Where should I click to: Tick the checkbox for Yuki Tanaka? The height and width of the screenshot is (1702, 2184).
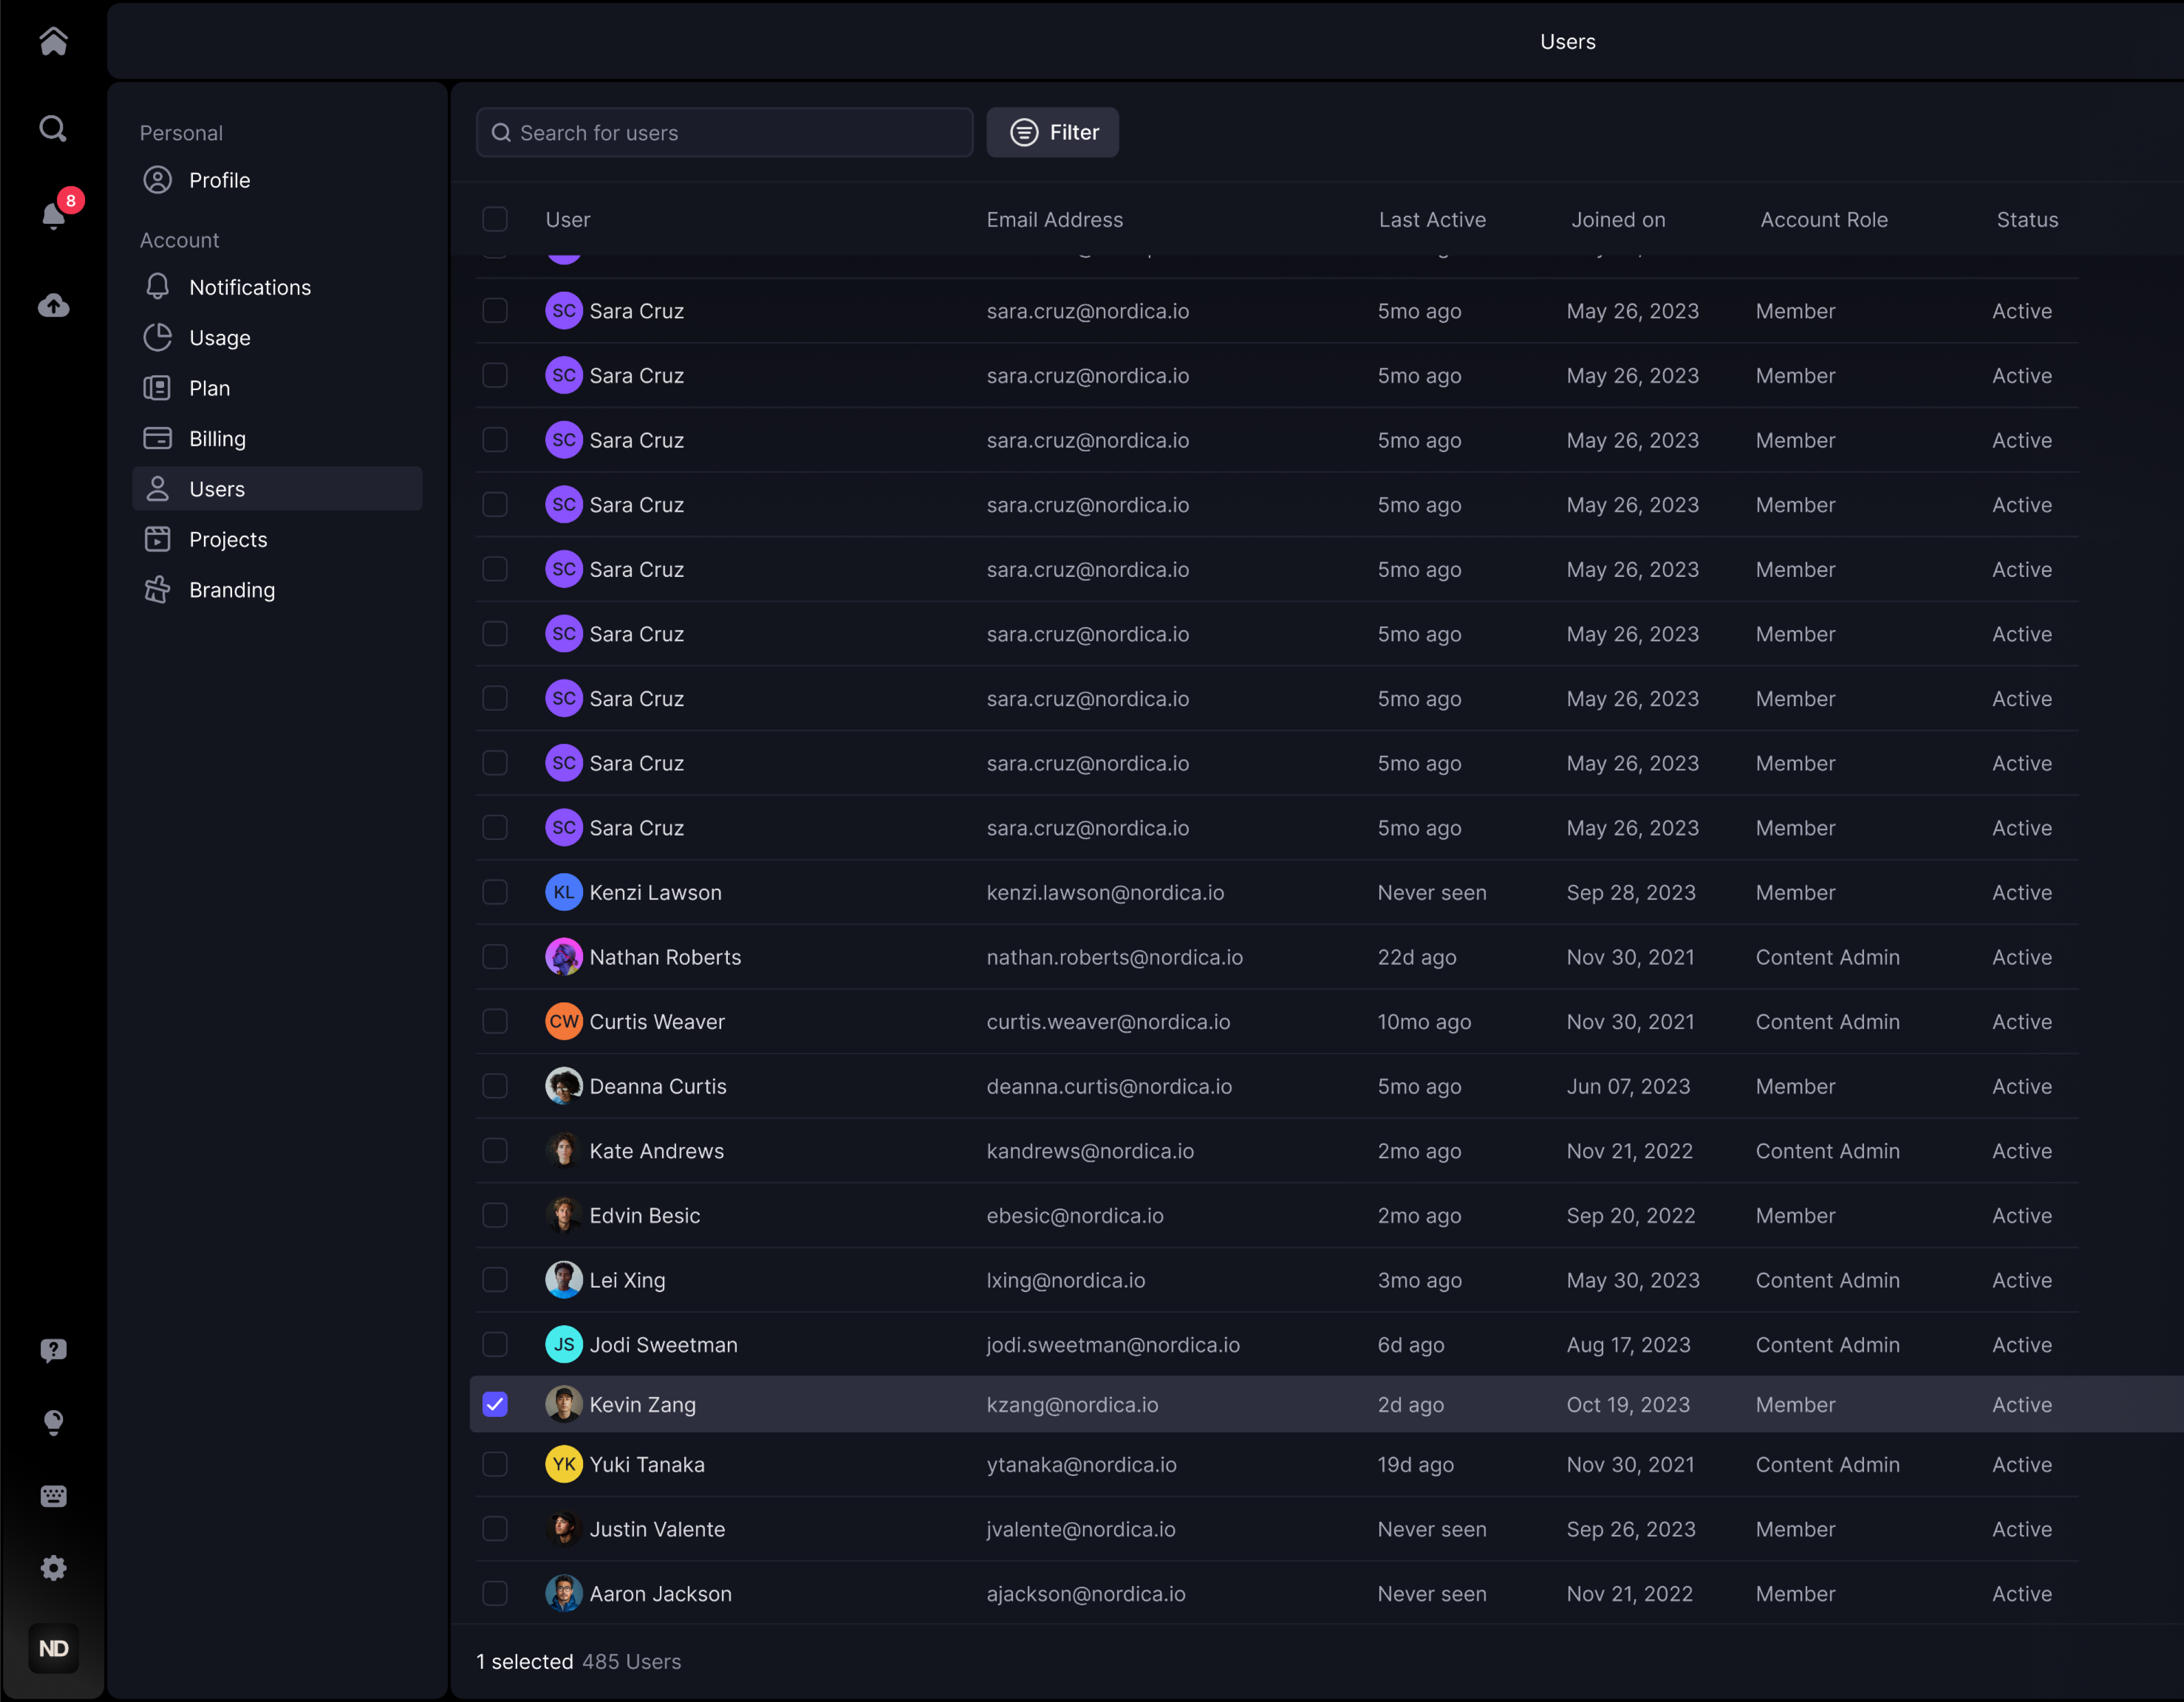pyautogui.click(x=495, y=1464)
